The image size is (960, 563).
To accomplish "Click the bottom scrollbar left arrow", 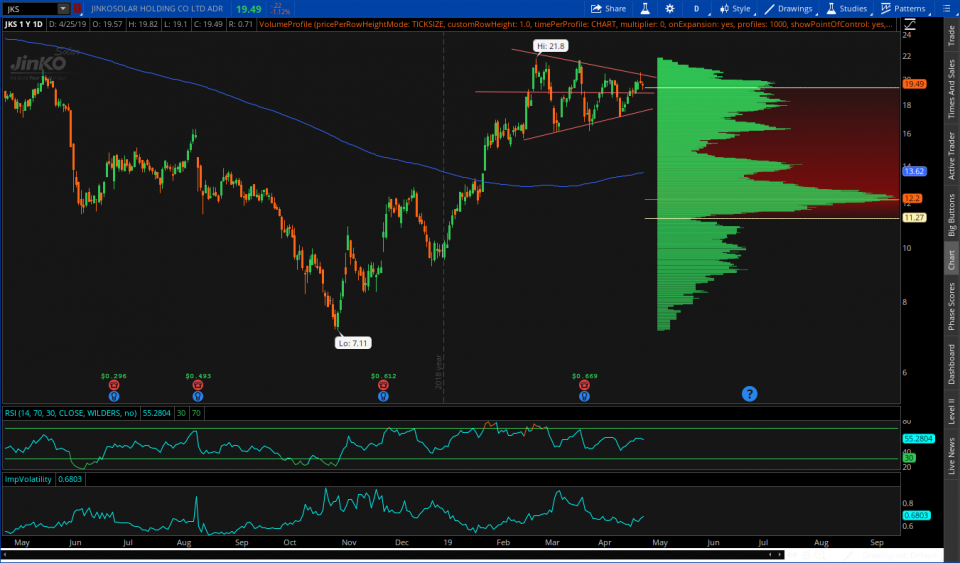I will [5, 554].
